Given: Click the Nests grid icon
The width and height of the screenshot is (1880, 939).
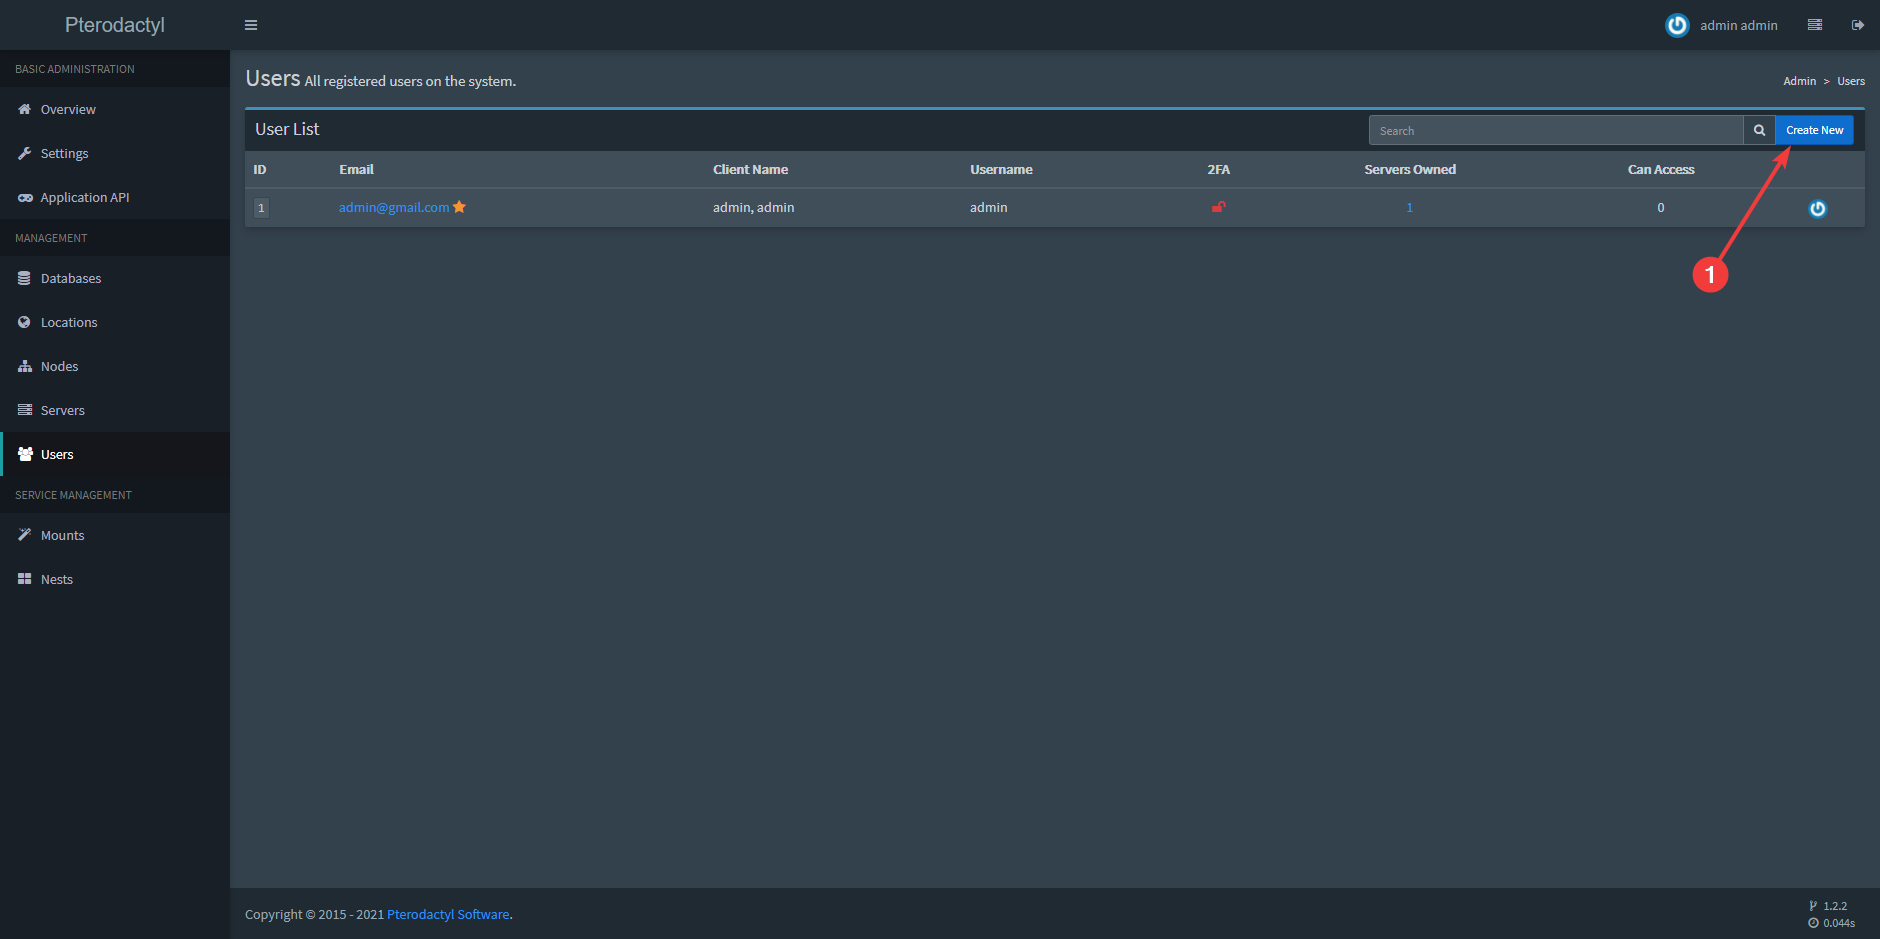Looking at the screenshot, I should [x=25, y=579].
